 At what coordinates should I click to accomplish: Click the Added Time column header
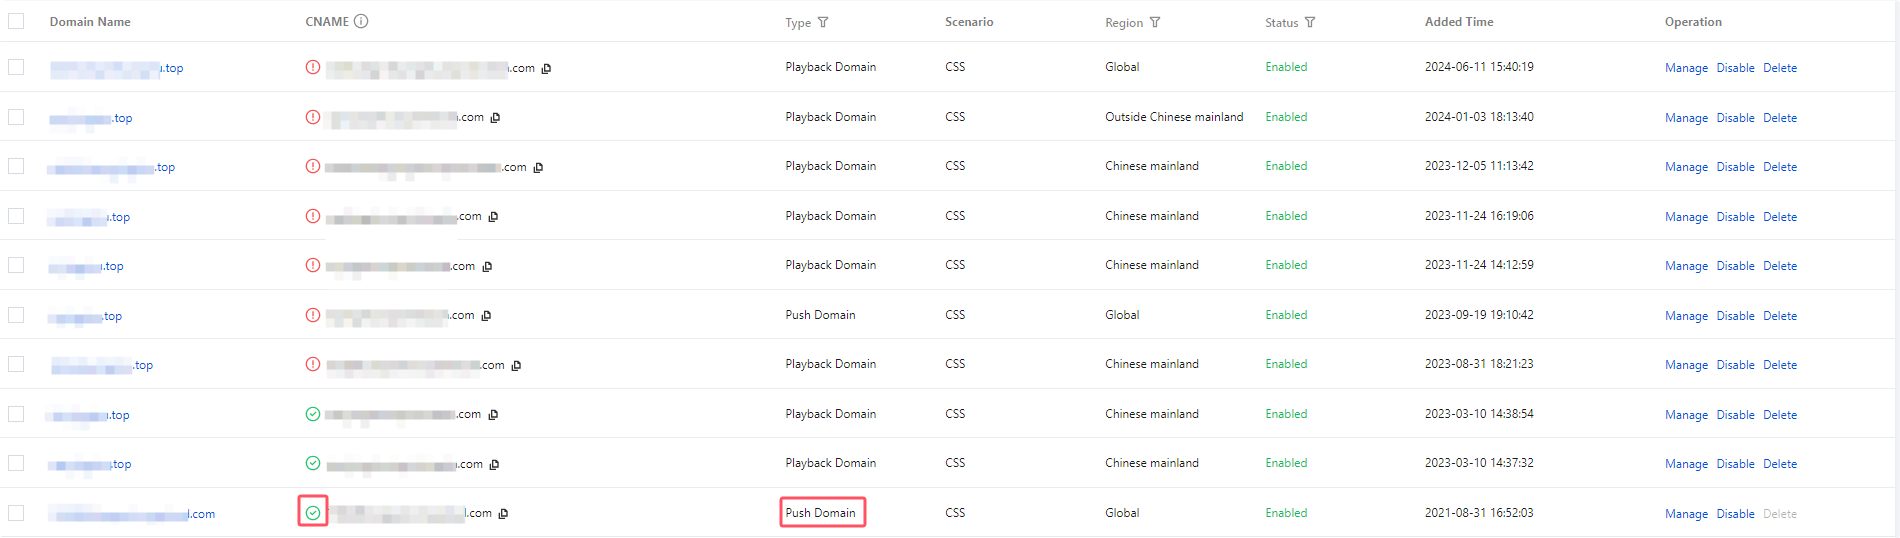[x=1458, y=21]
